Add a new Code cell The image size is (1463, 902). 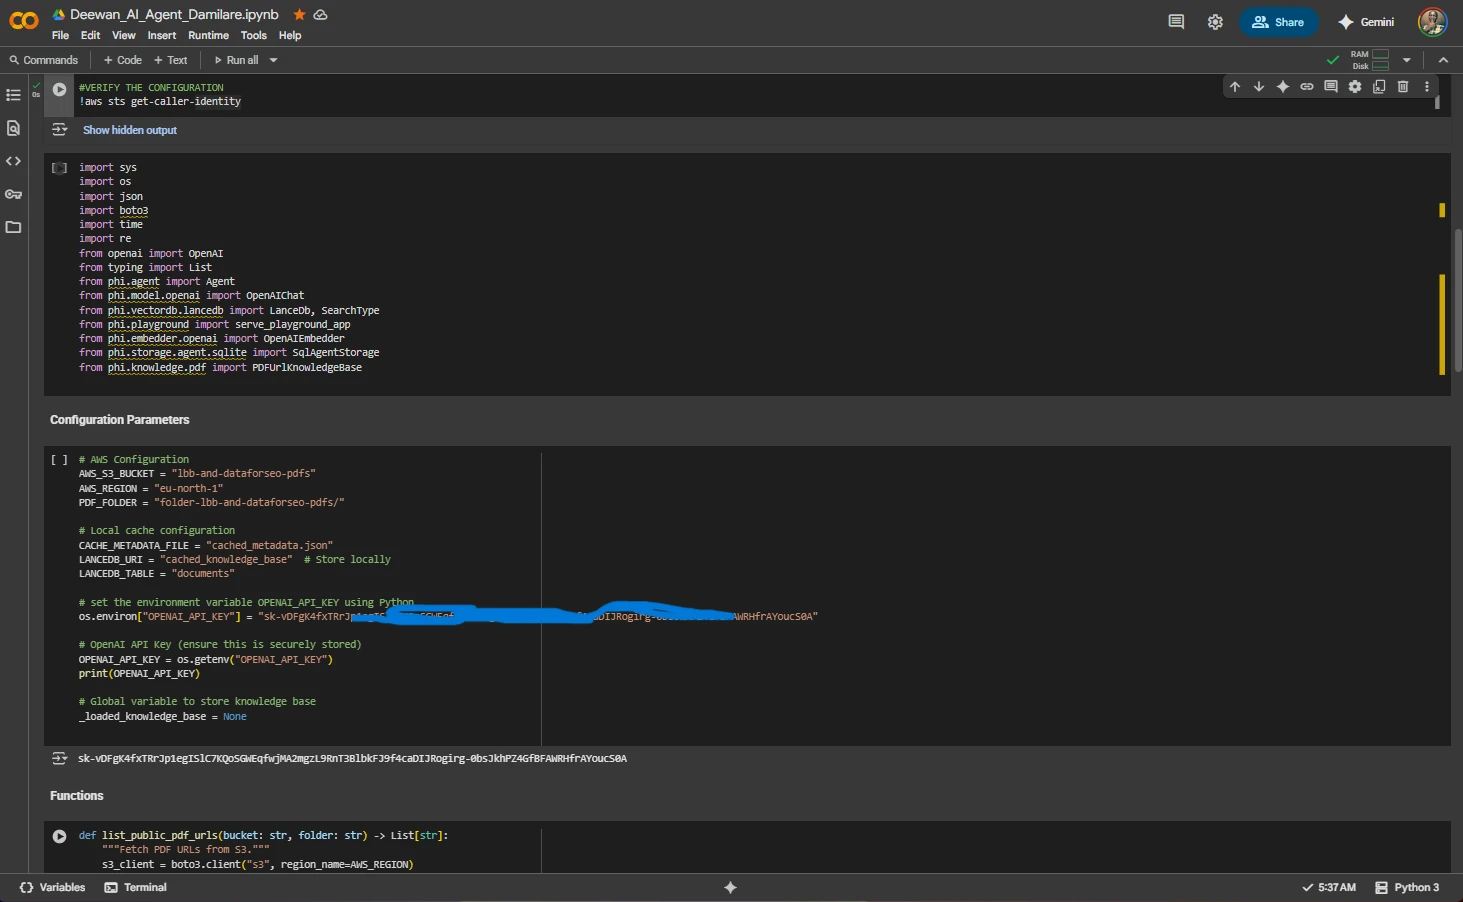tap(123, 60)
